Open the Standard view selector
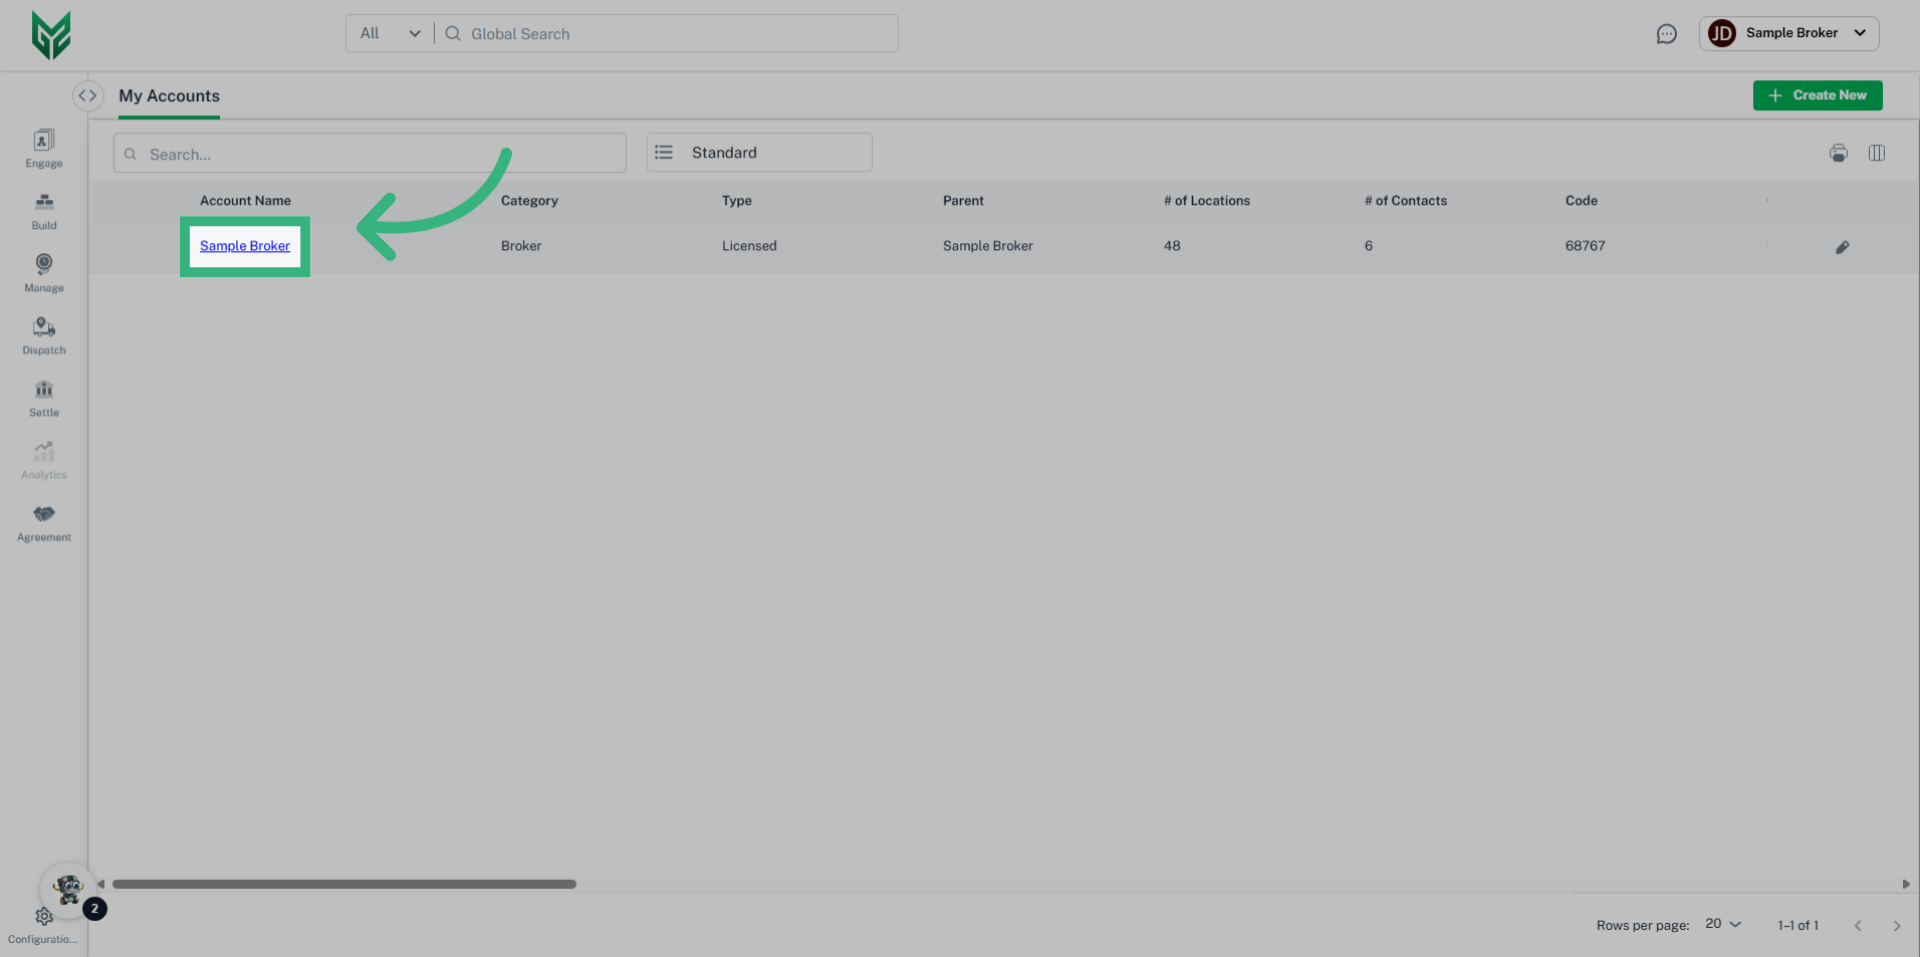 (x=758, y=152)
